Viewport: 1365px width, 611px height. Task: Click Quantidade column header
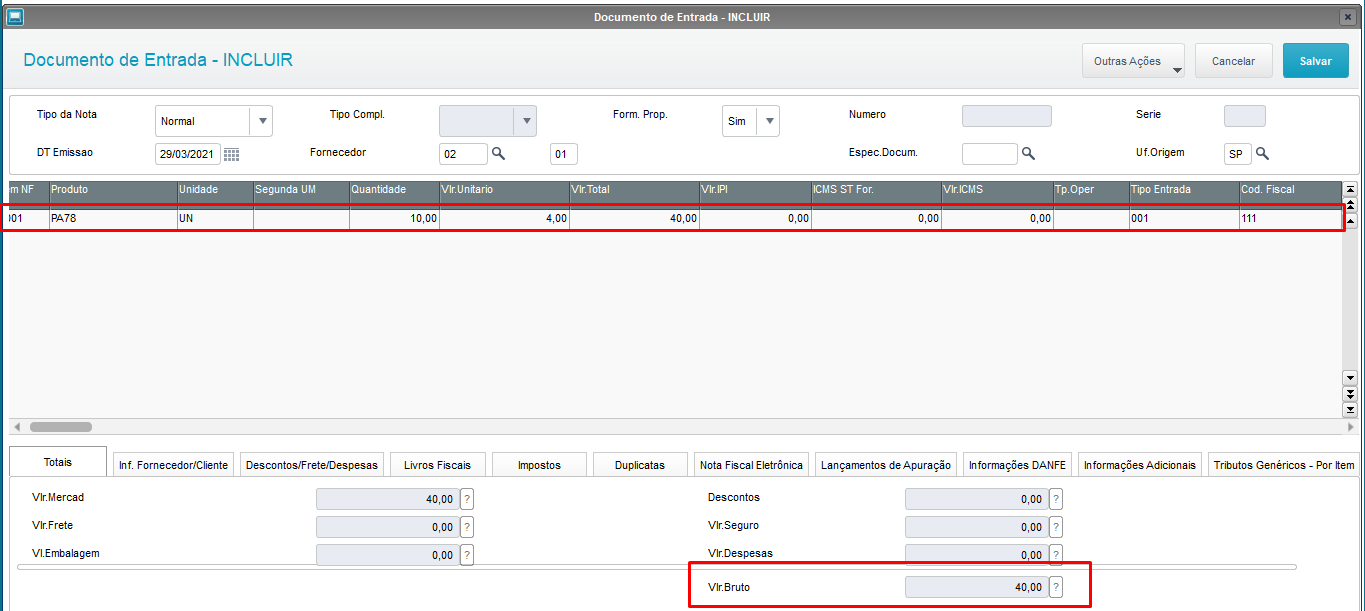click(394, 189)
